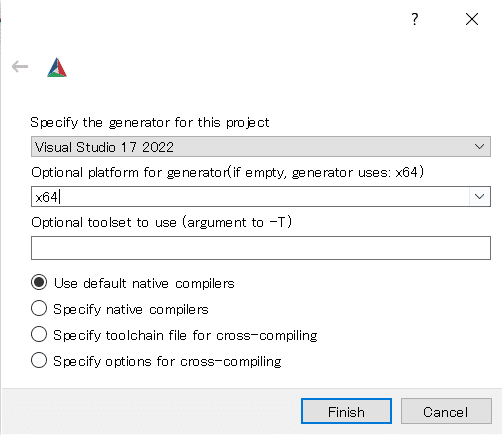Click the question mark help icon

(414, 19)
